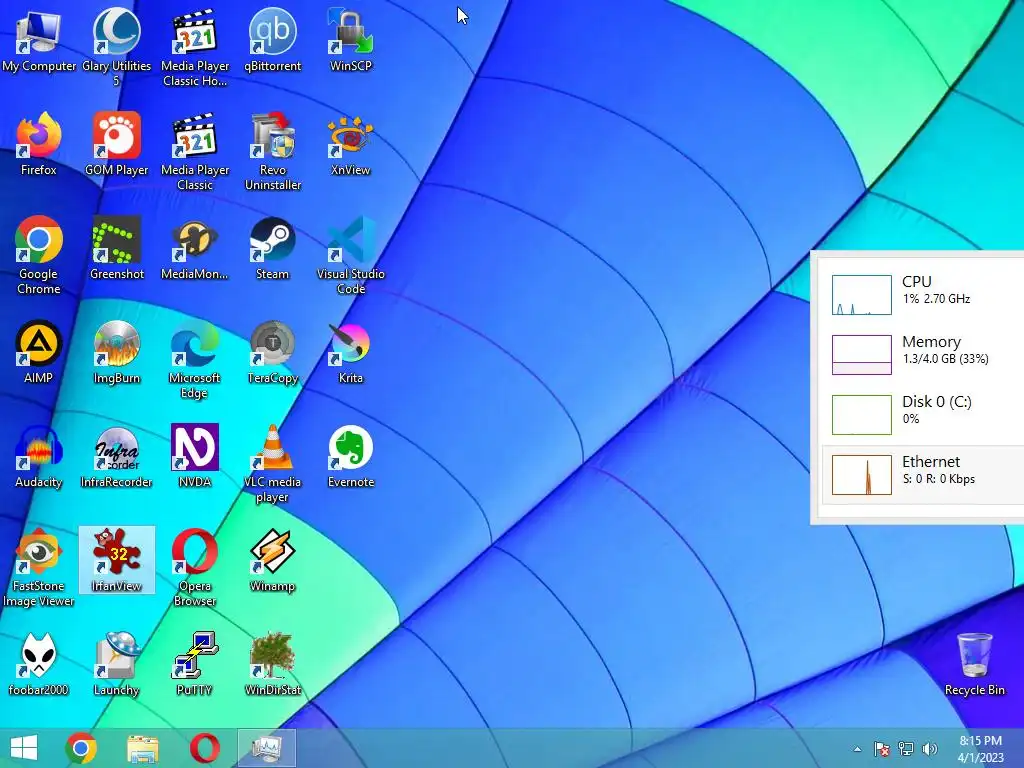Screen dimensions: 1024x768
Task: Show hidden system tray icons
Action: pyautogui.click(x=857, y=749)
